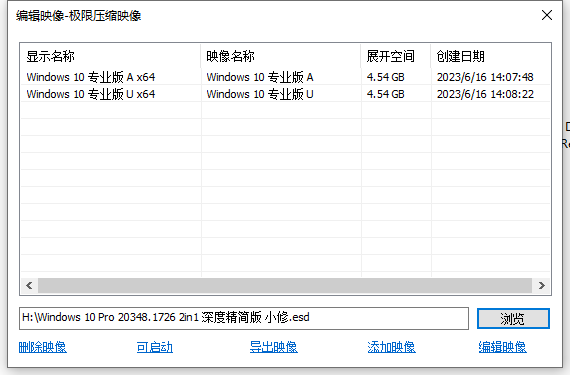
Task: Open the 导出映像 link
Action: (273, 347)
